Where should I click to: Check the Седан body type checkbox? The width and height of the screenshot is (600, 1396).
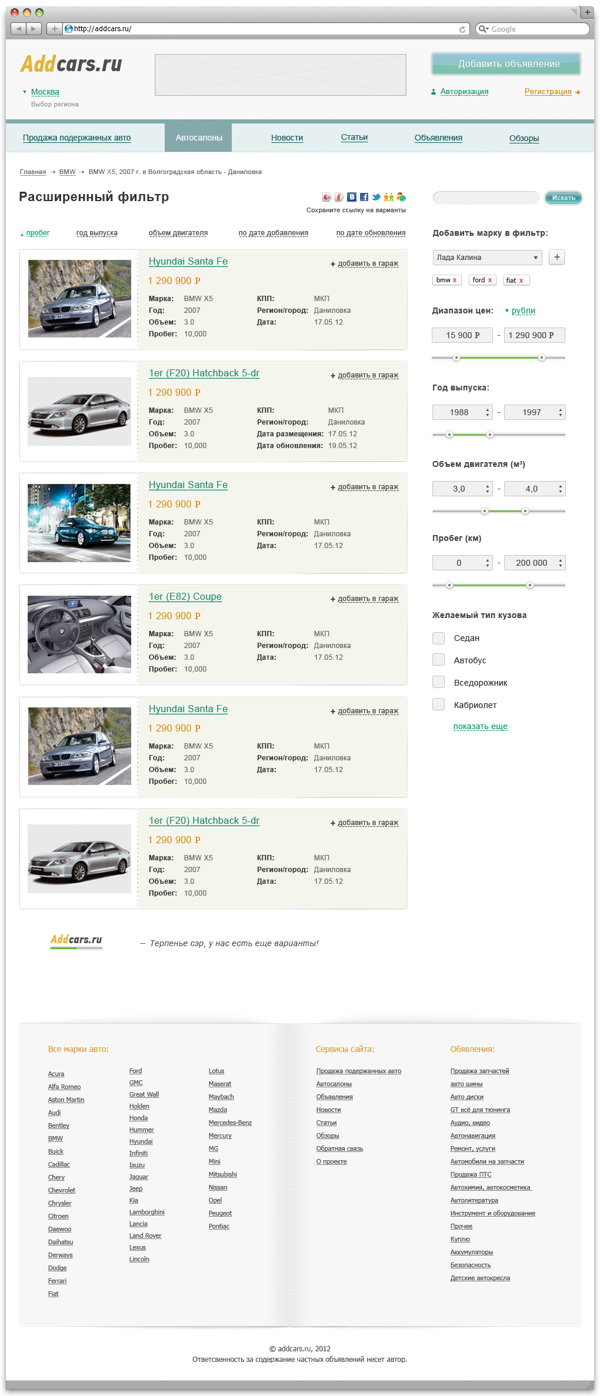438,638
